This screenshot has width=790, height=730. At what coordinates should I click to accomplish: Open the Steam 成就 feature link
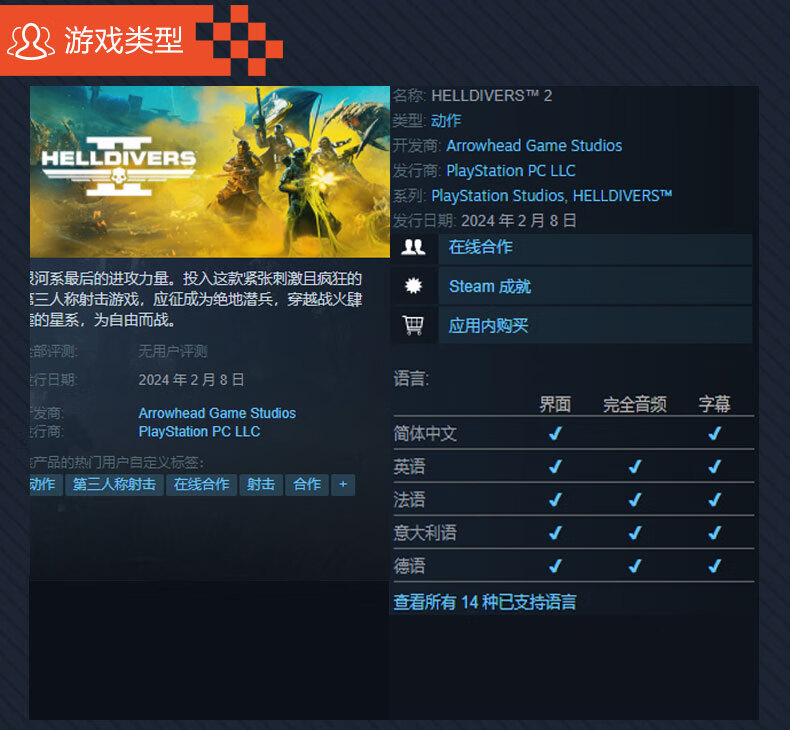[x=490, y=286]
